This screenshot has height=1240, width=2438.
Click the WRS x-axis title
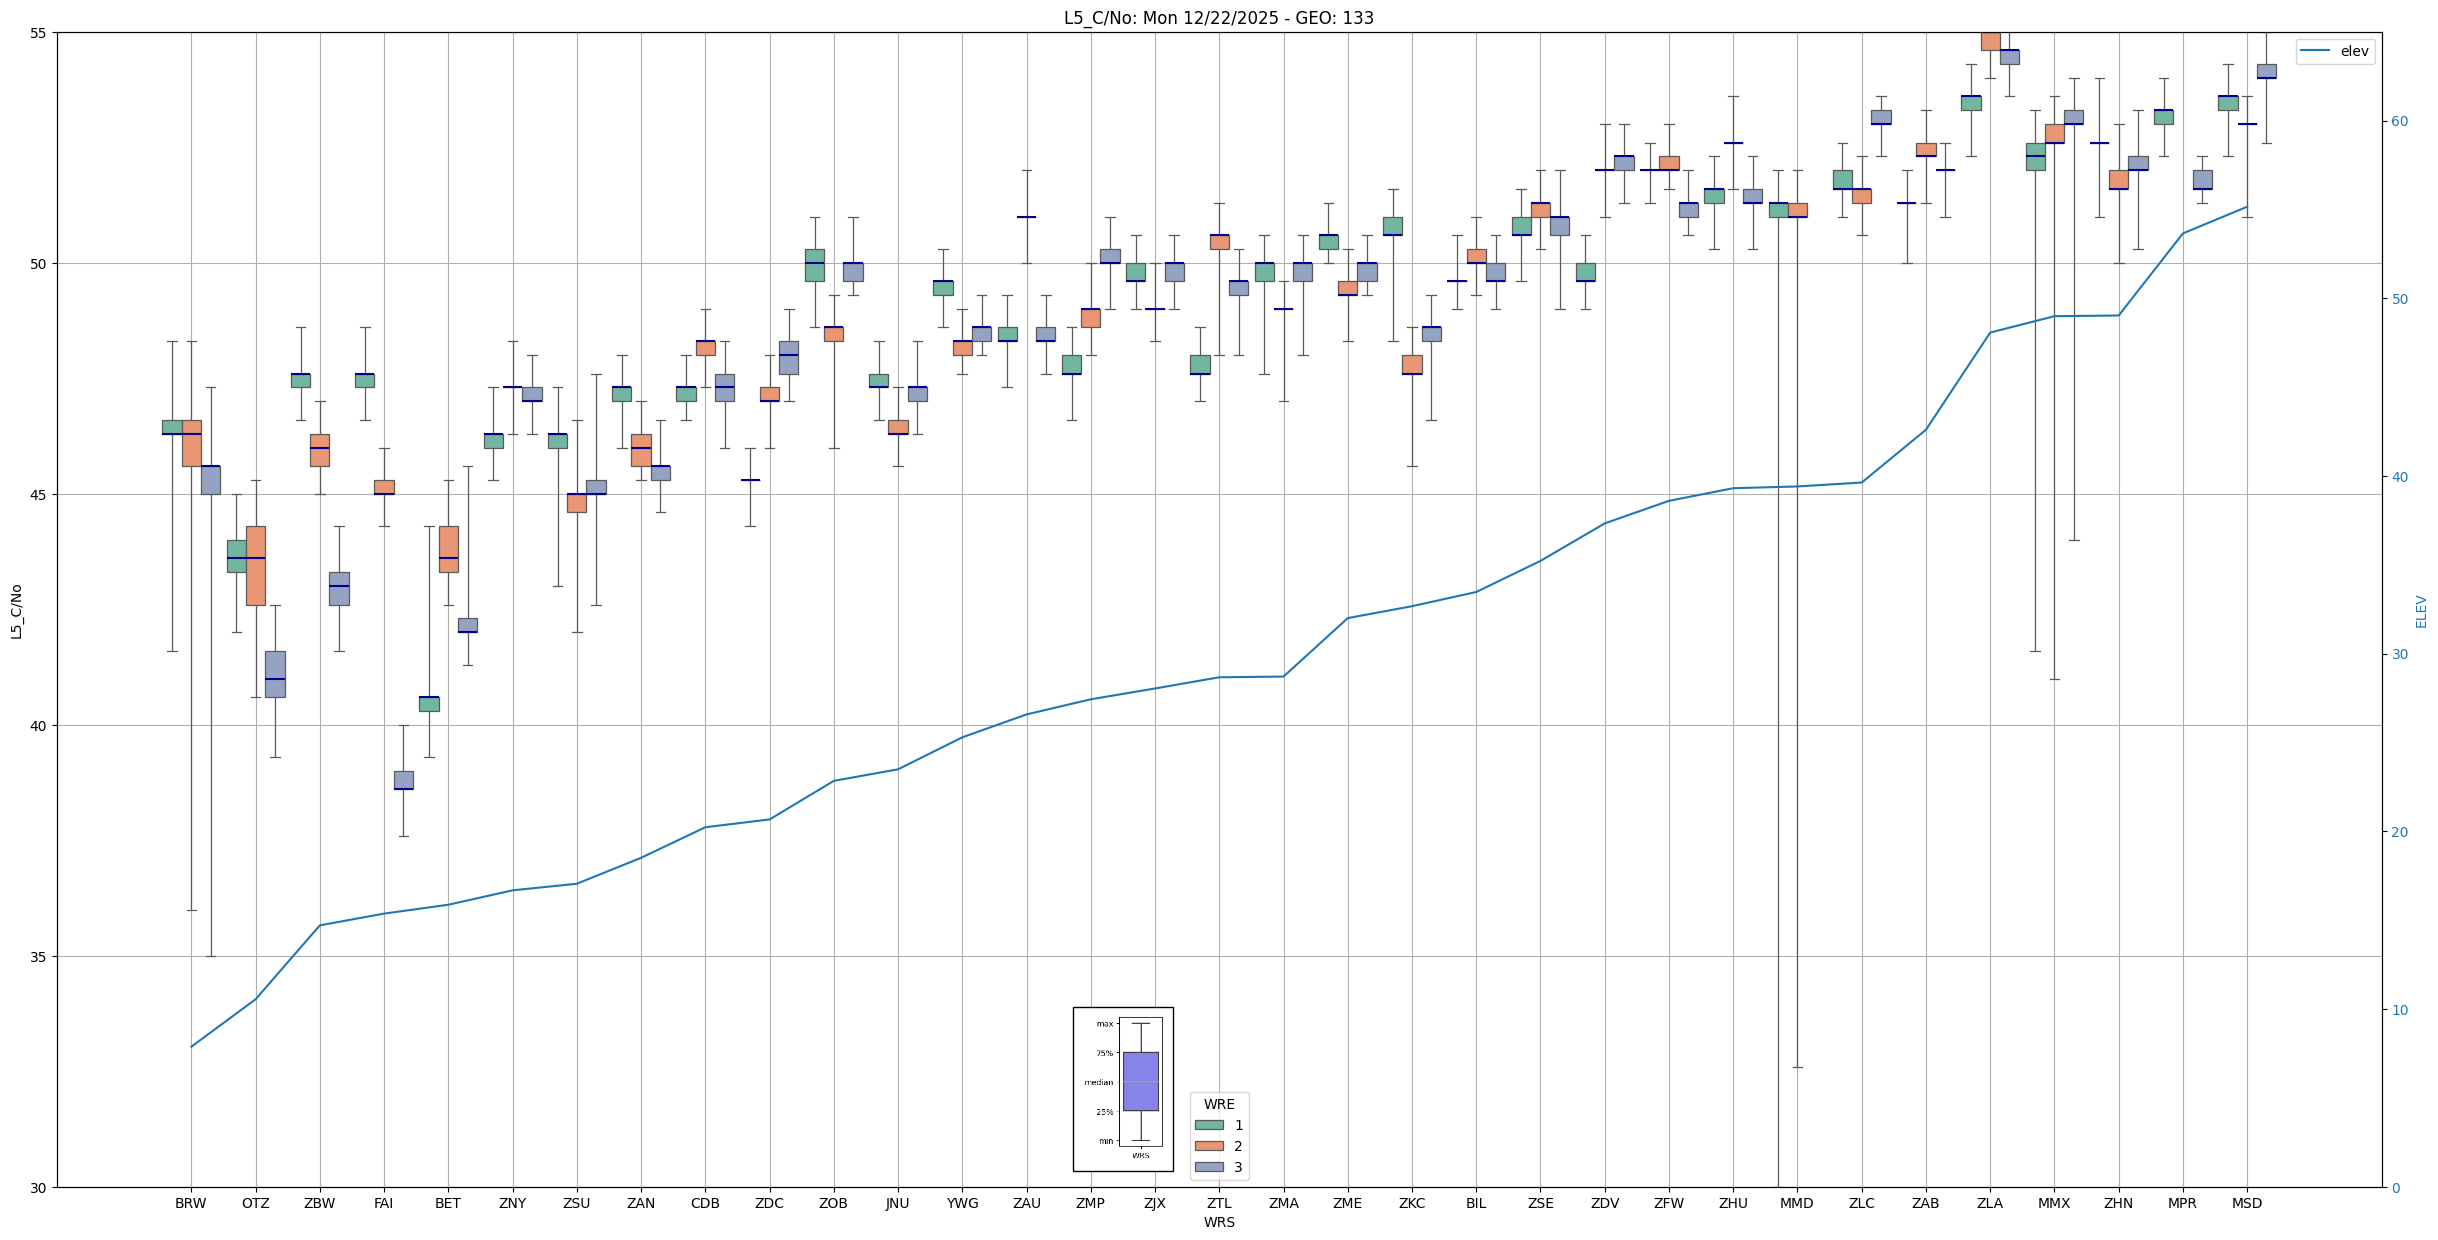(1218, 1222)
